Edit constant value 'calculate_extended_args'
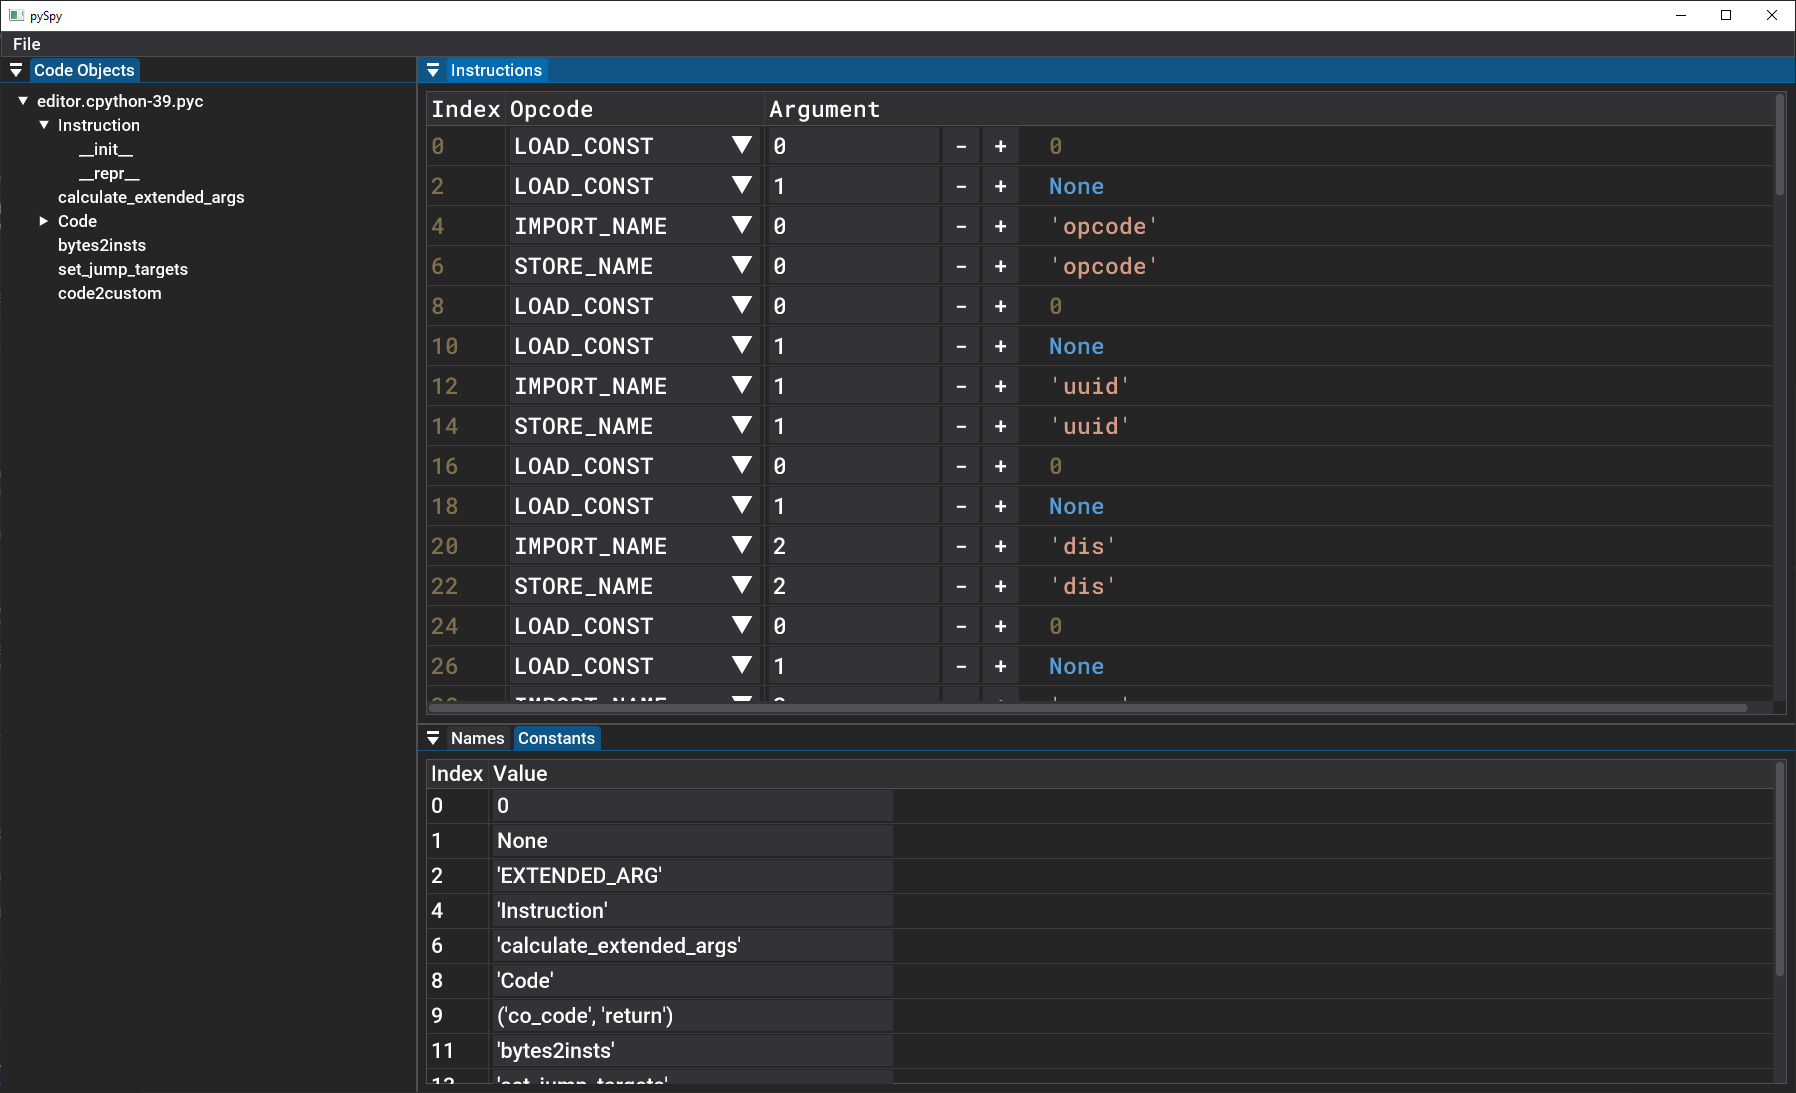This screenshot has width=1796, height=1093. tap(692, 946)
